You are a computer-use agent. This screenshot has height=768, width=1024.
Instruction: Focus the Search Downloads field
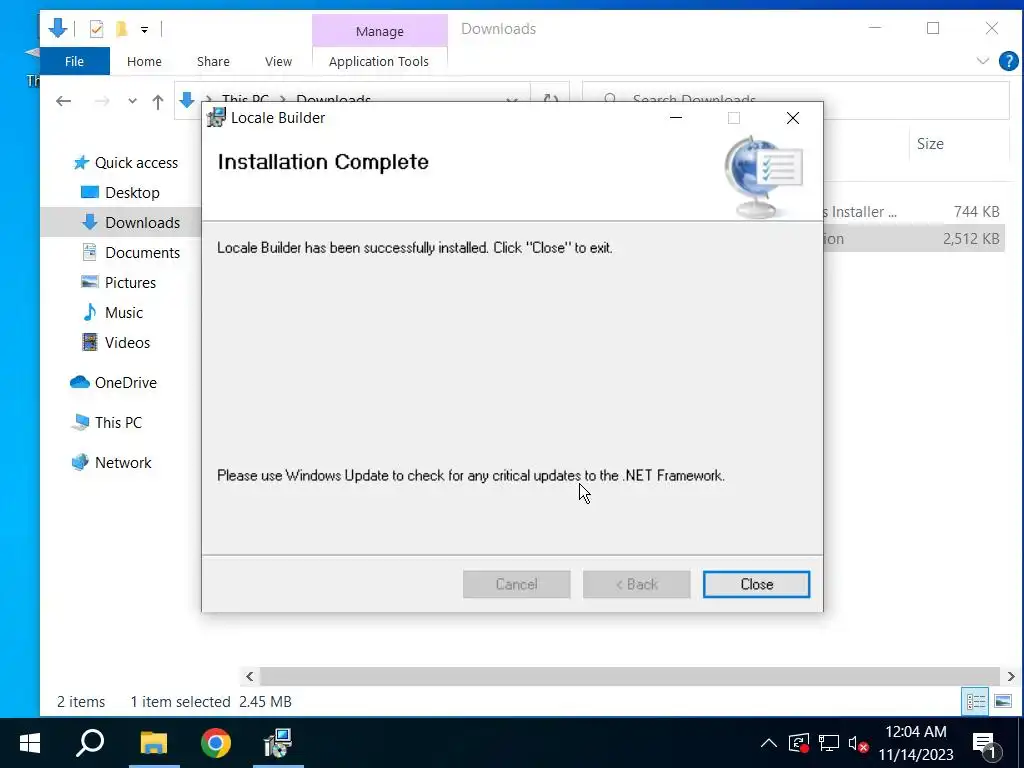(x=795, y=99)
